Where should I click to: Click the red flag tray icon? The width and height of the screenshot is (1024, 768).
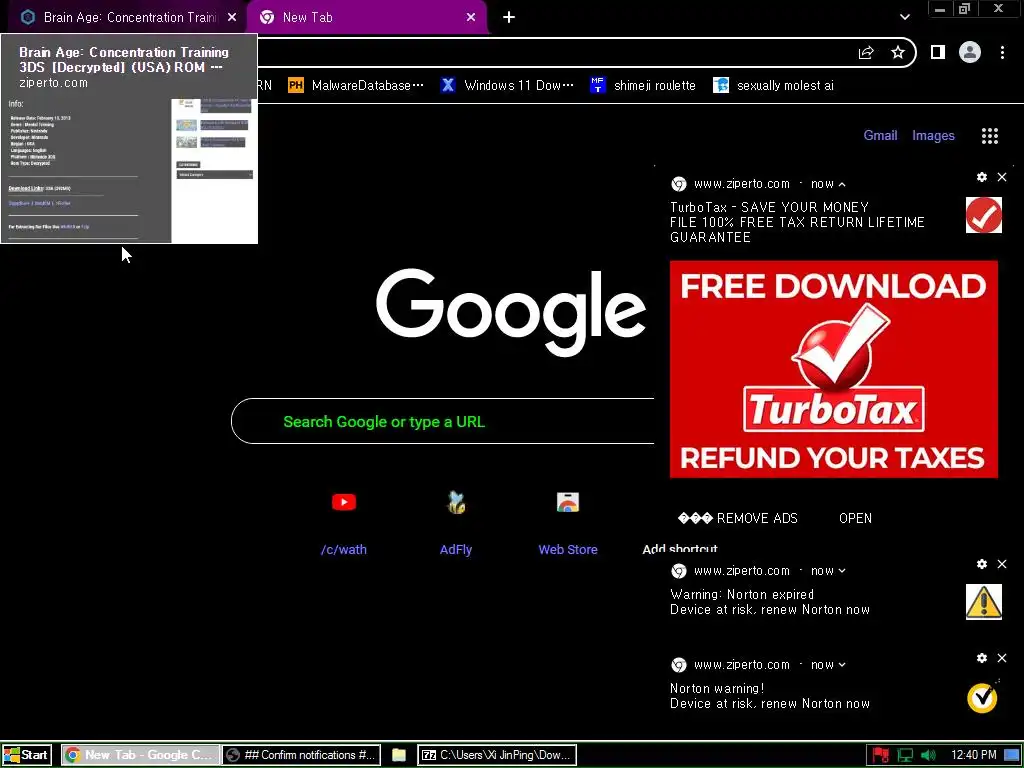880,756
